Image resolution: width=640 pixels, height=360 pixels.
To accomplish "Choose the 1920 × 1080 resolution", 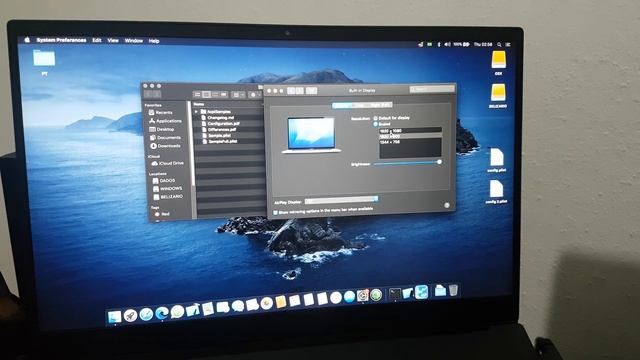I will pos(410,131).
